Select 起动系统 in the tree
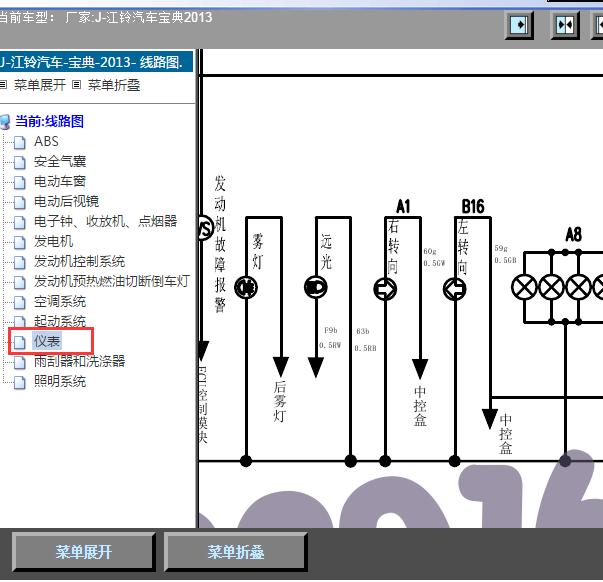The width and height of the screenshot is (603, 582). pyautogui.click(x=60, y=321)
